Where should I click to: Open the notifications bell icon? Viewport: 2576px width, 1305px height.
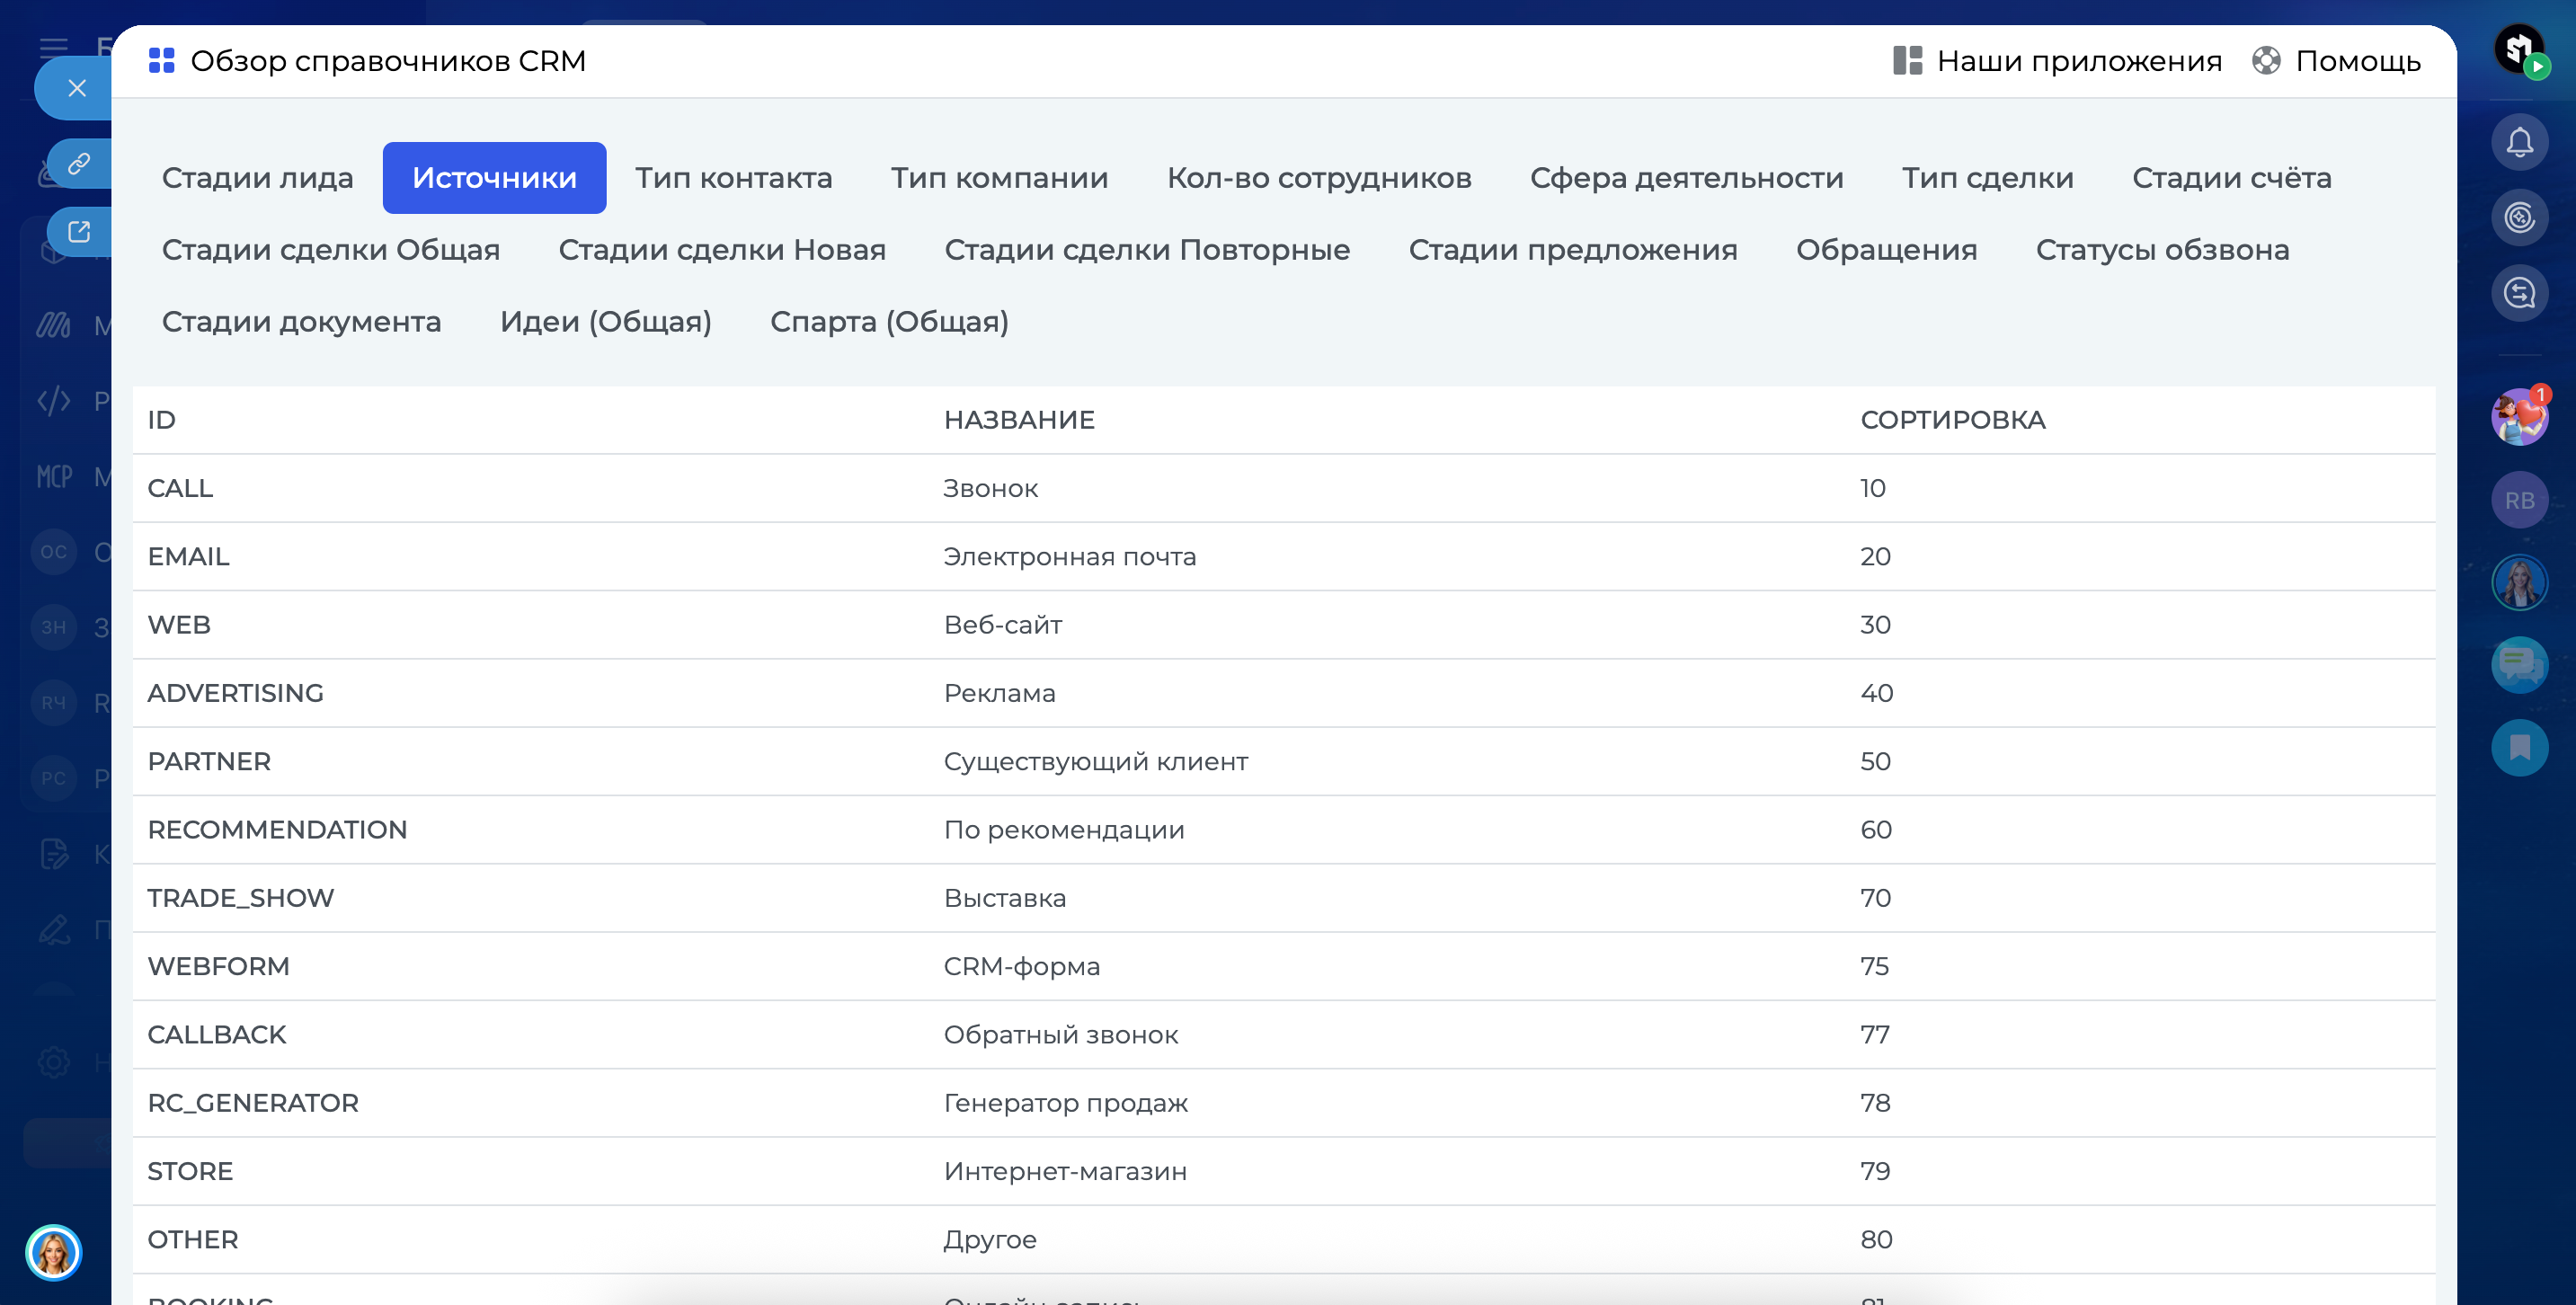(x=2519, y=142)
